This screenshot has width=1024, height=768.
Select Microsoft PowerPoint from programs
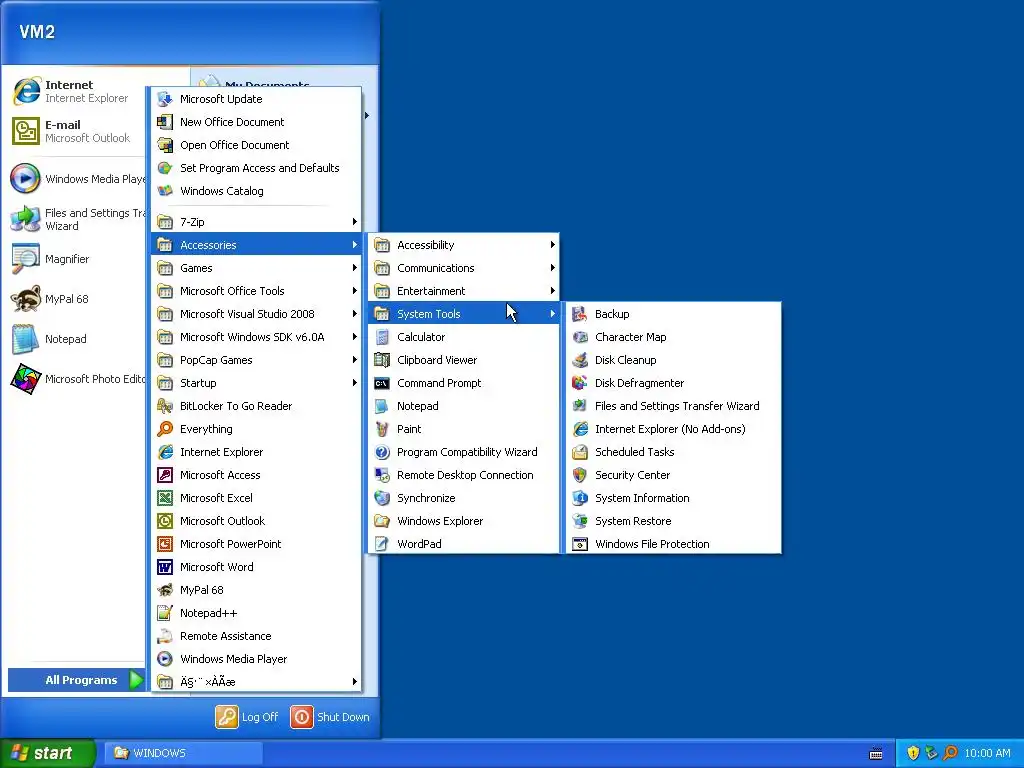(x=257, y=544)
